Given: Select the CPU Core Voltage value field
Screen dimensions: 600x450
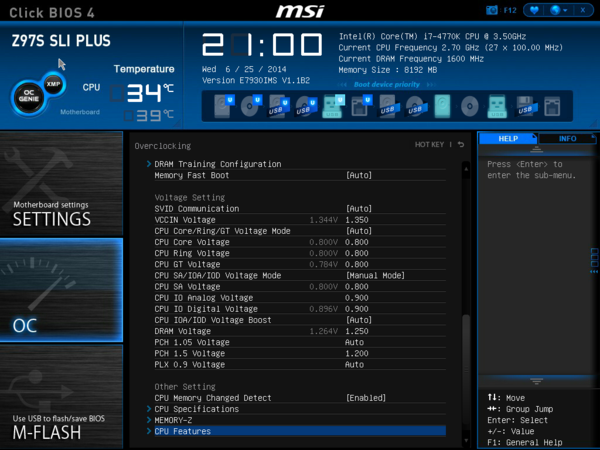Looking at the screenshot, I should (357, 242).
